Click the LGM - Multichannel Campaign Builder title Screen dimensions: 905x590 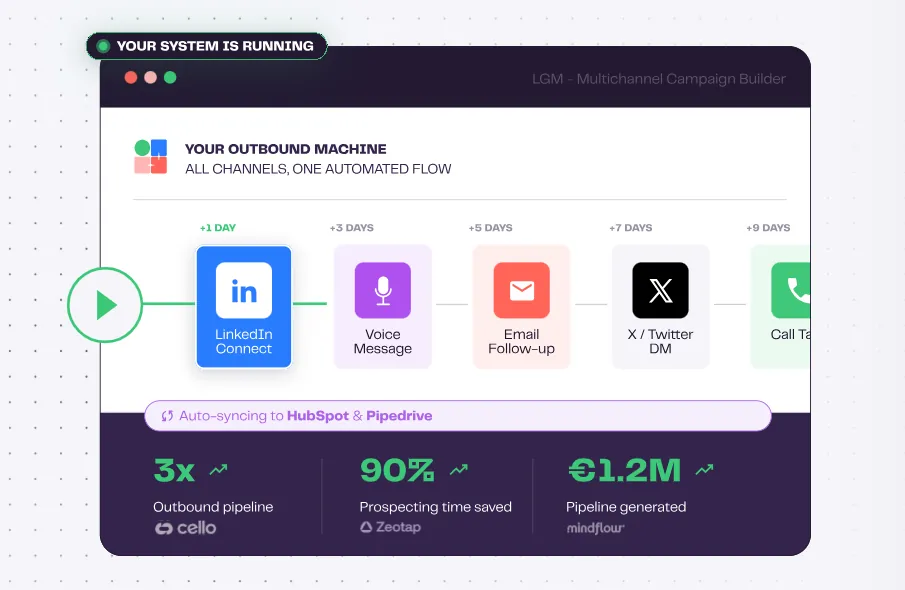click(x=659, y=79)
